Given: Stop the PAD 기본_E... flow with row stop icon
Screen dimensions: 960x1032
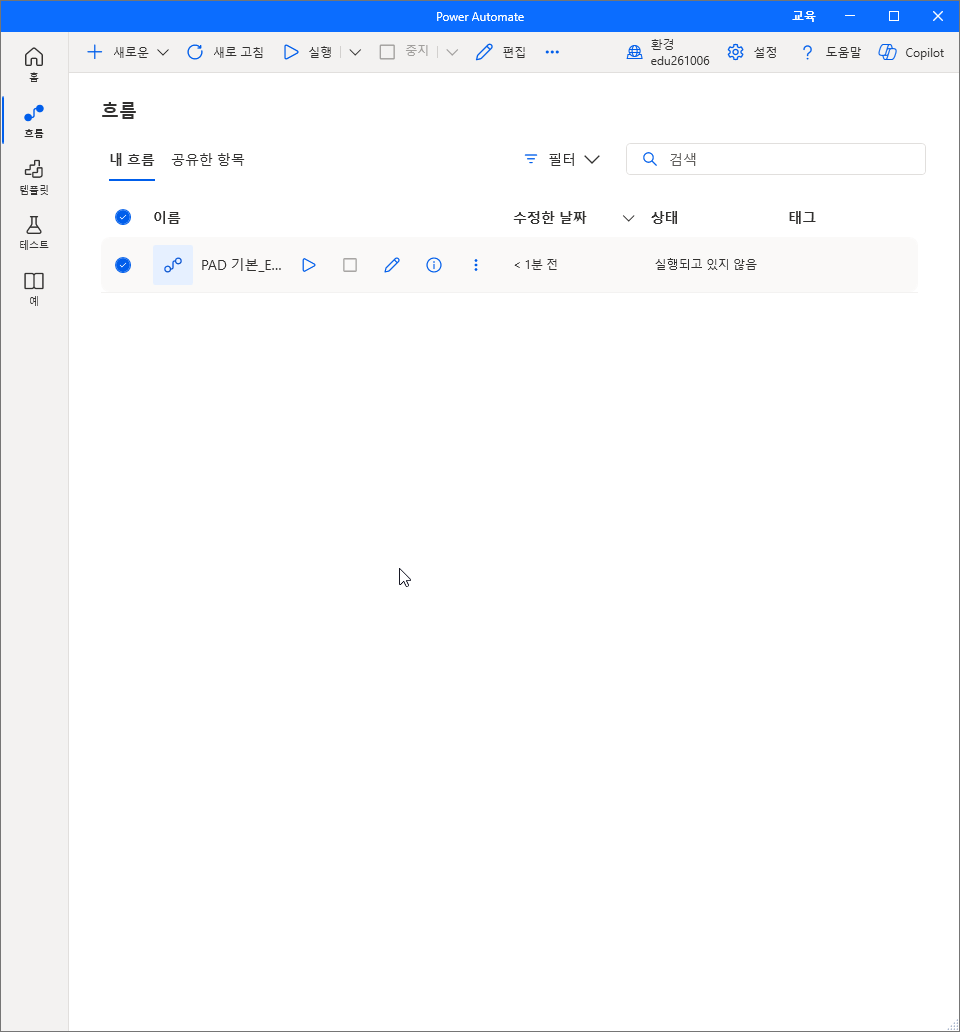Looking at the screenshot, I should pos(350,265).
